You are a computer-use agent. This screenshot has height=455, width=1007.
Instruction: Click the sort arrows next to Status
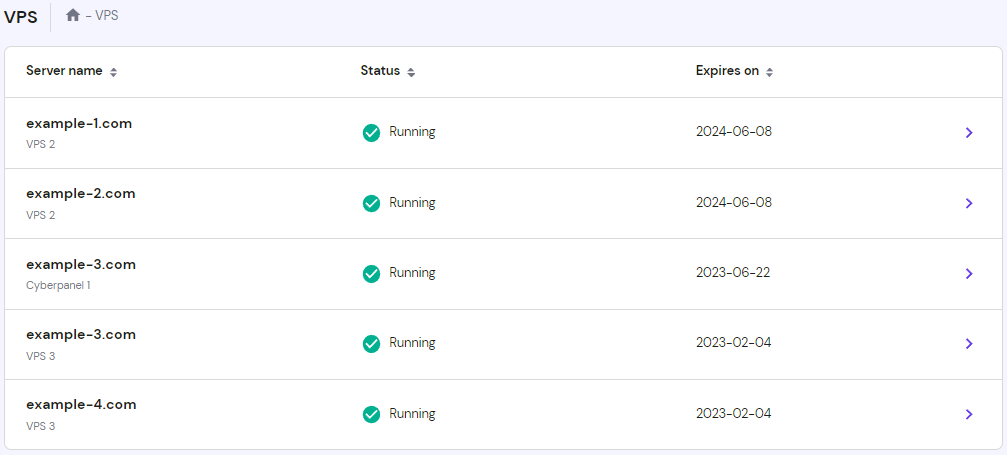[x=411, y=72]
